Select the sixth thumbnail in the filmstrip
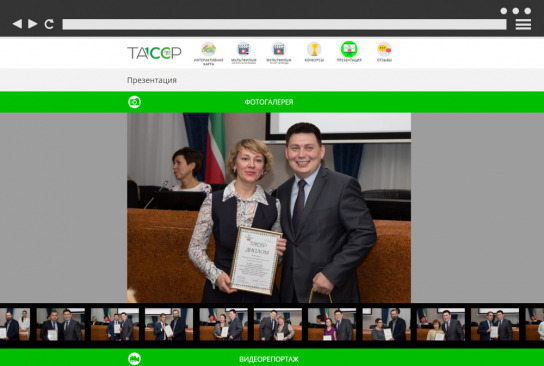 pos(278,324)
